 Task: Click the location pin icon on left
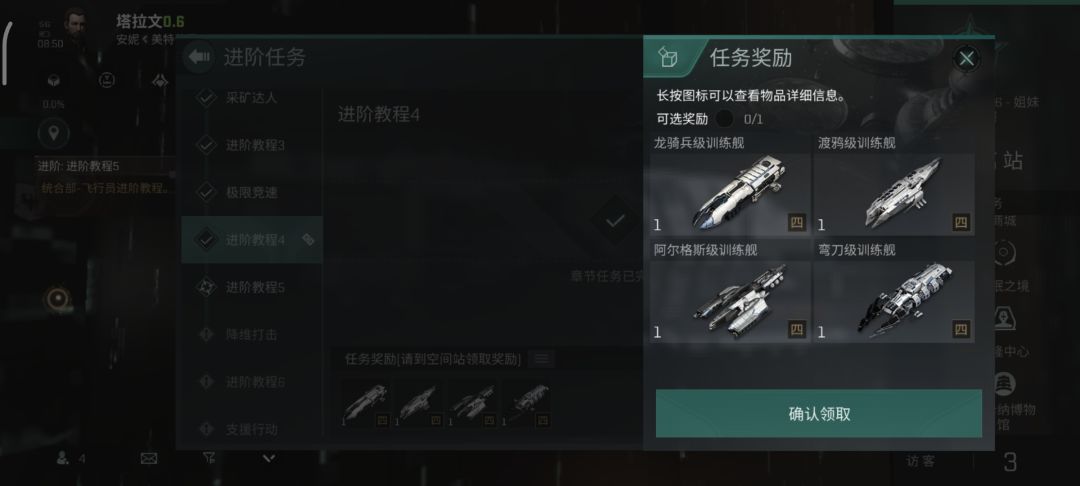pos(54,132)
